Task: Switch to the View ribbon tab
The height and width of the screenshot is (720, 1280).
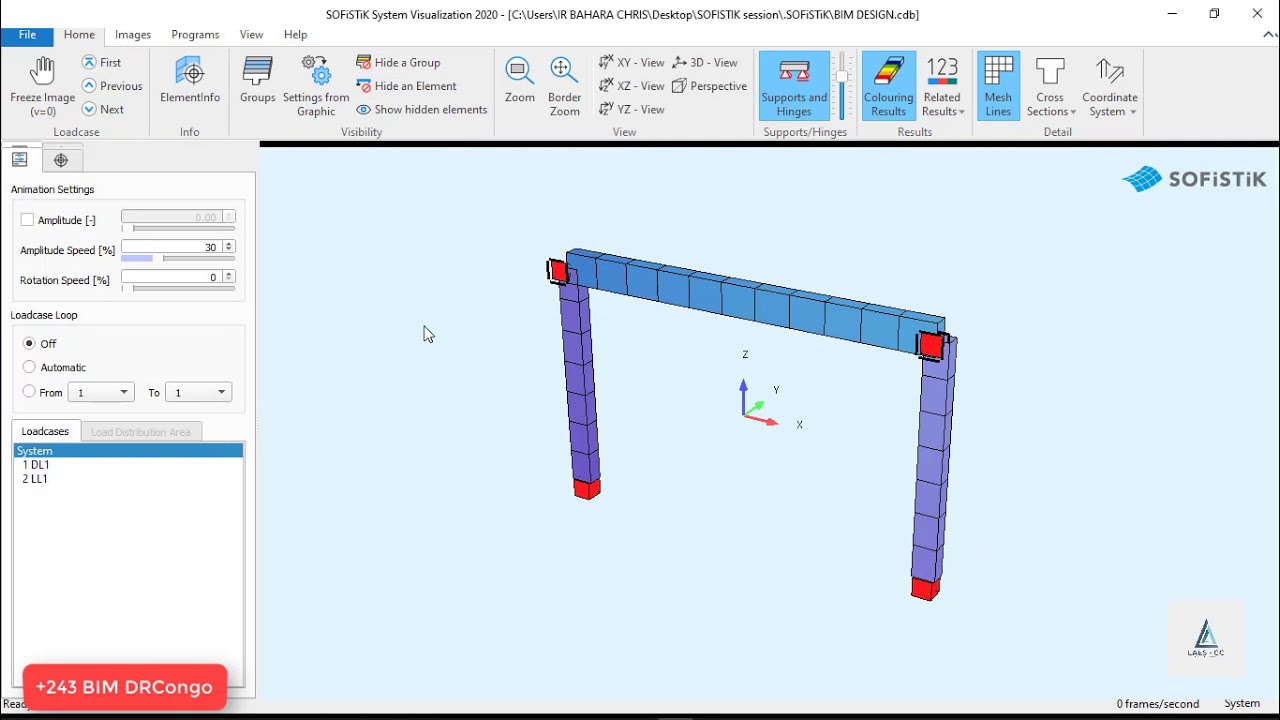Action: [x=252, y=35]
